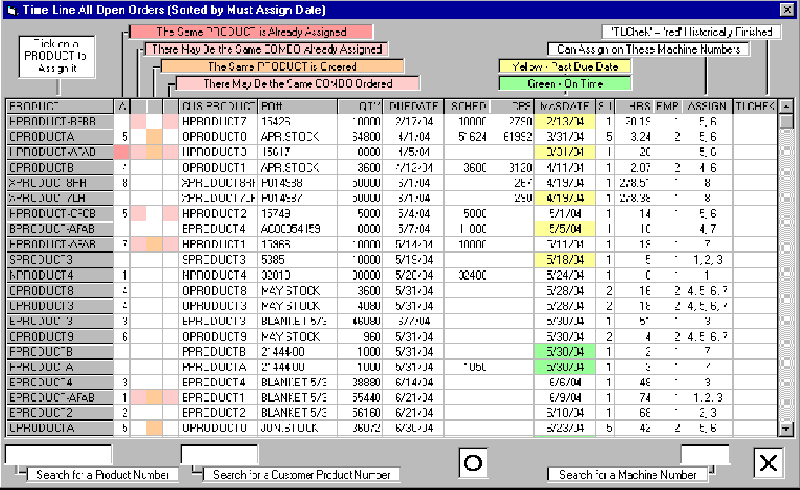Click the large X button at bottom right
The height and width of the screenshot is (490, 800).
point(768,463)
